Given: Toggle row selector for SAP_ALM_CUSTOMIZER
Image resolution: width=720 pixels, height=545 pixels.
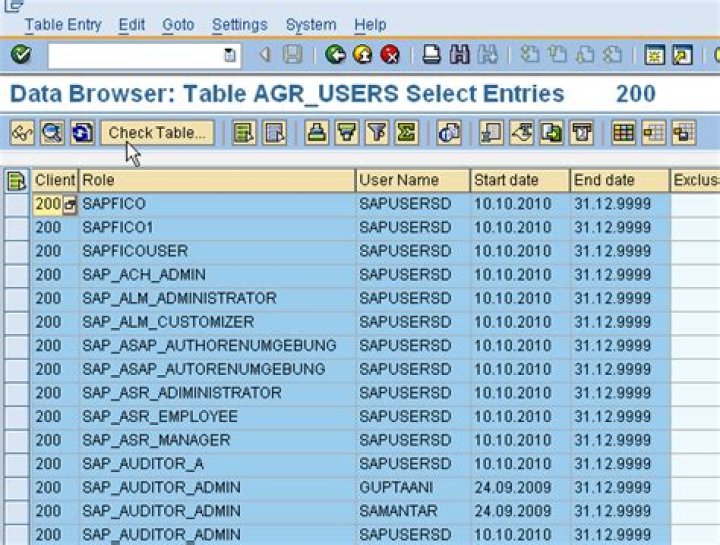Looking at the screenshot, I should click(17, 322).
